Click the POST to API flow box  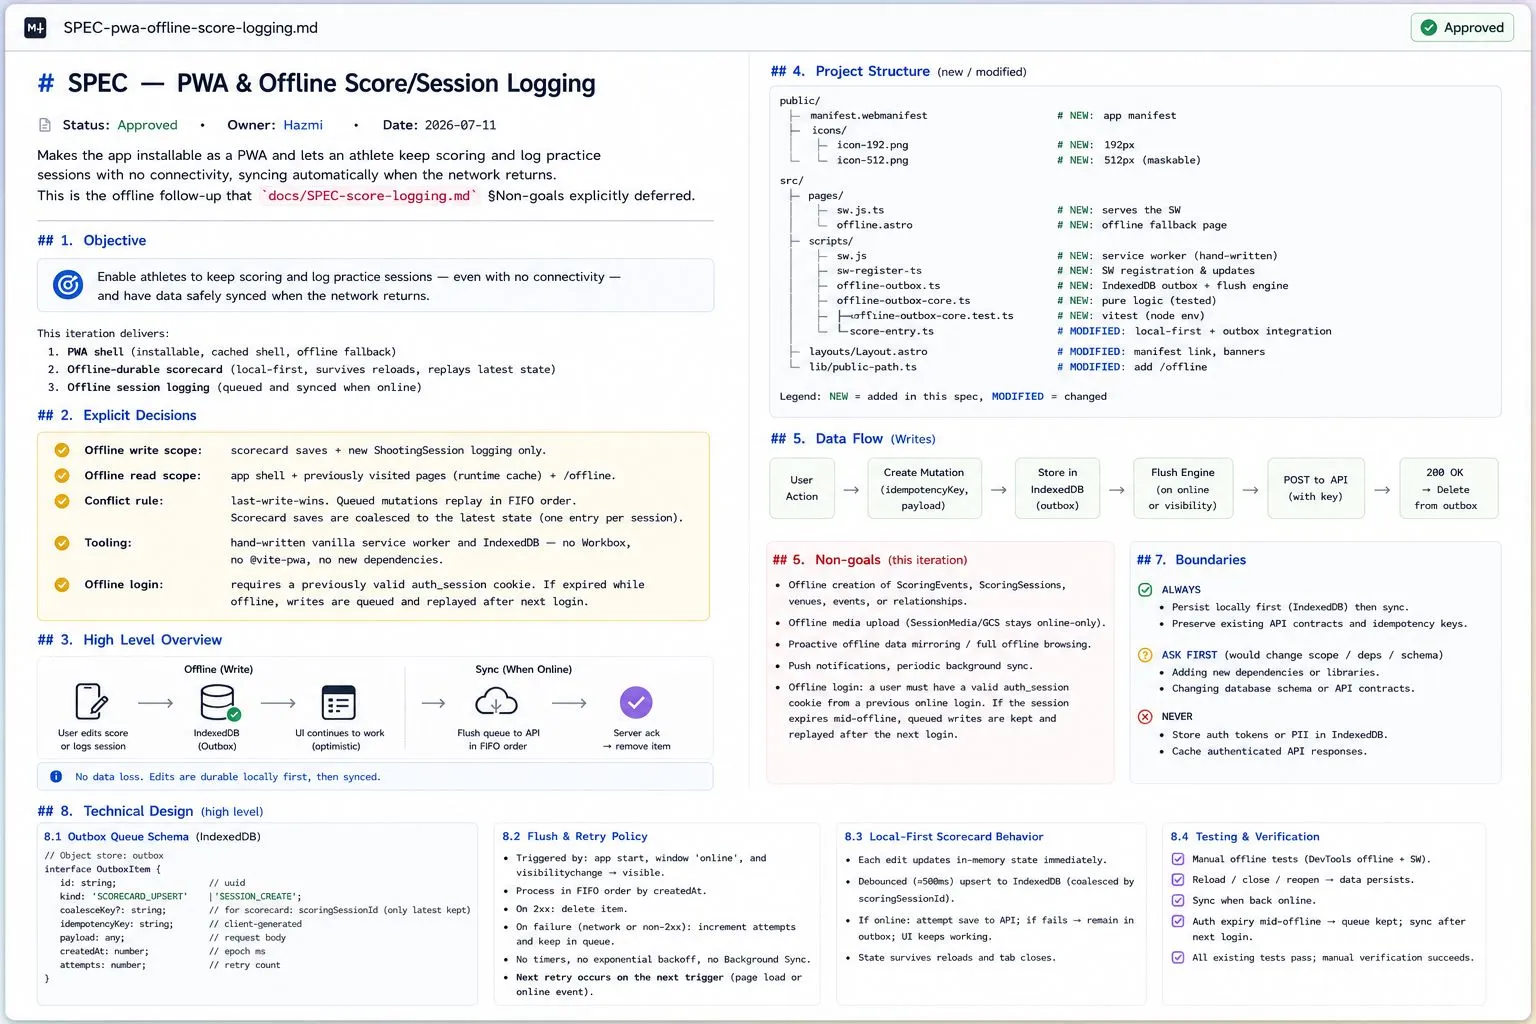(1316, 488)
